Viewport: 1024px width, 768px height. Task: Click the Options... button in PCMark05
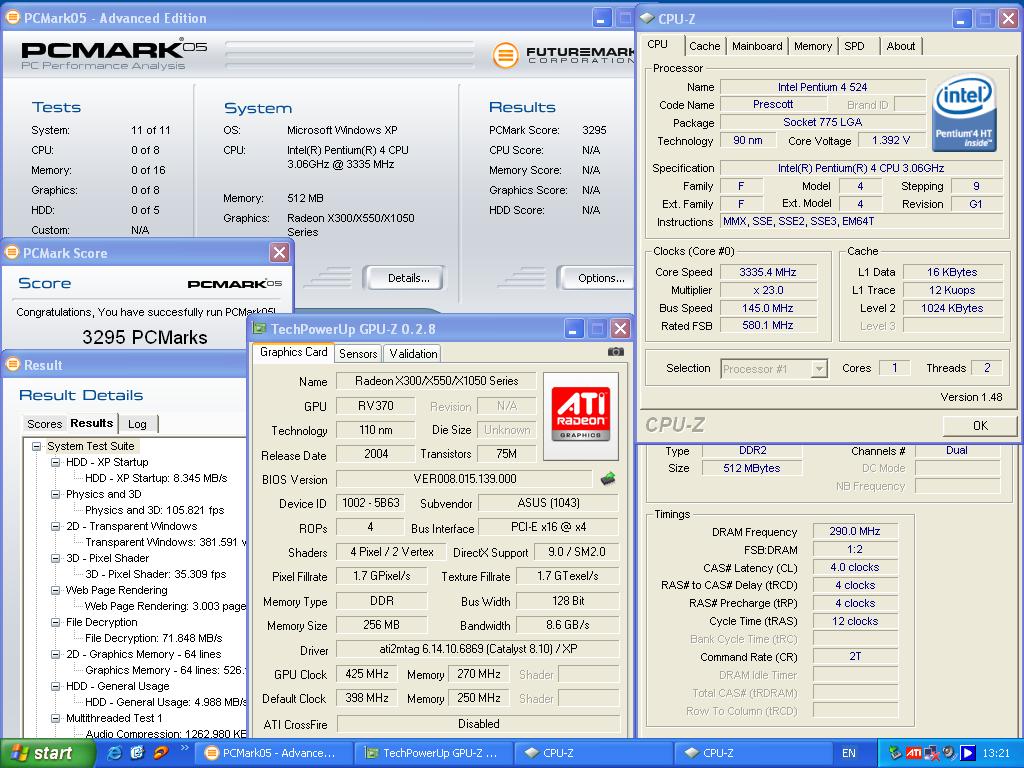[598, 278]
